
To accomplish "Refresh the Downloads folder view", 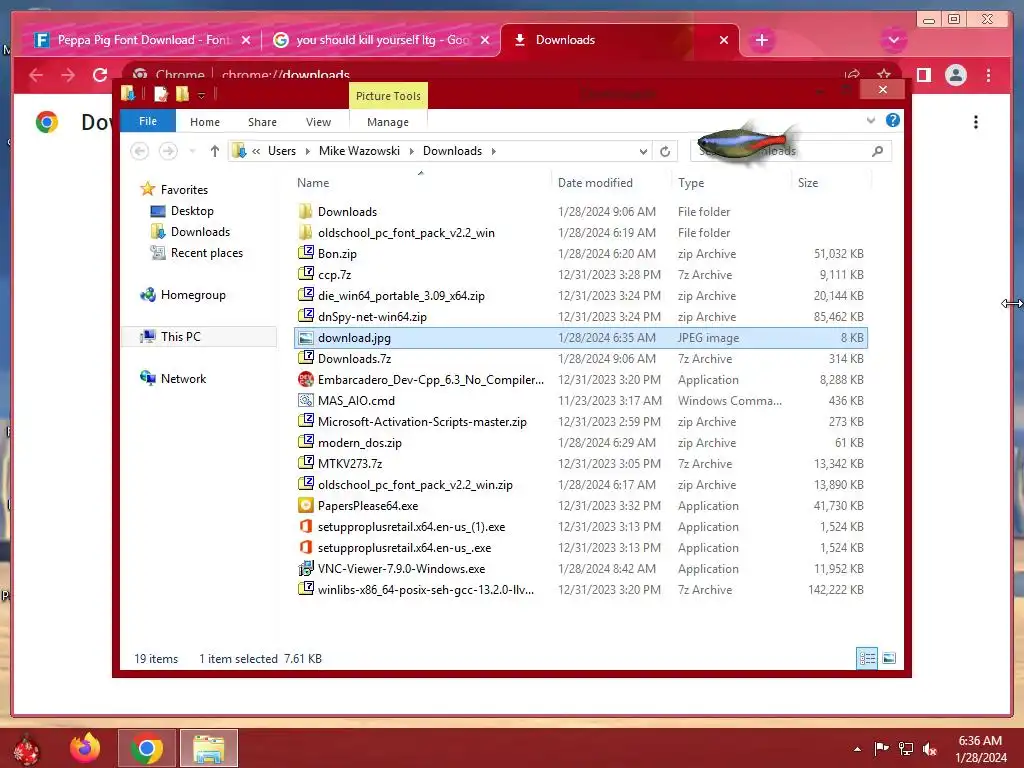I will click(x=665, y=151).
